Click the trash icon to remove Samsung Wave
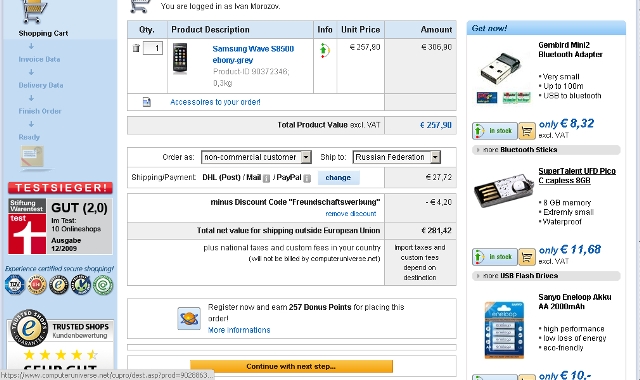 (x=136, y=48)
